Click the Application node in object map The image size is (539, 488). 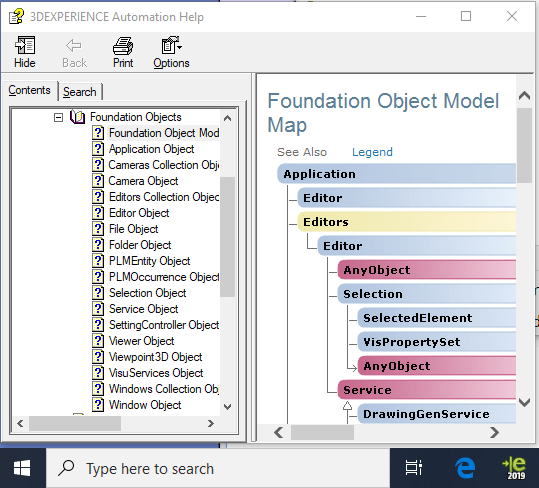point(396,174)
